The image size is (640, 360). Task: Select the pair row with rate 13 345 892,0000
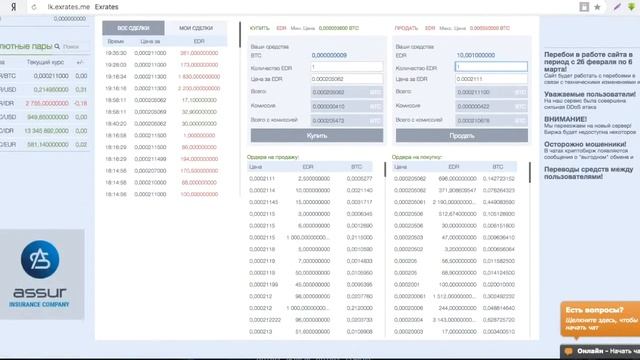pos(44,131)
